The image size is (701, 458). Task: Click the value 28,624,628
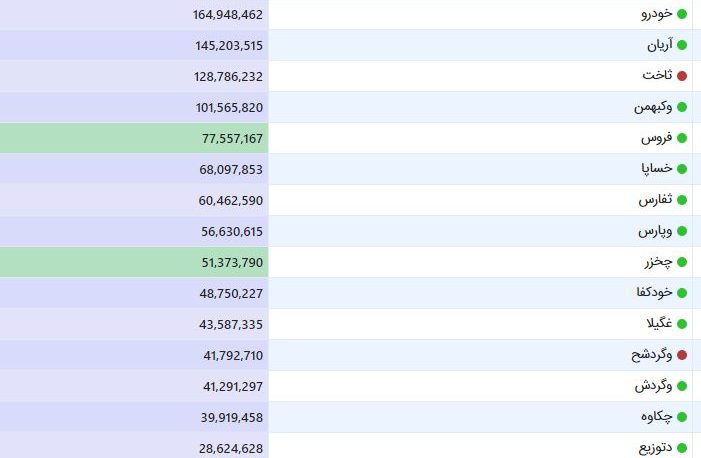(x=231, y=448)
